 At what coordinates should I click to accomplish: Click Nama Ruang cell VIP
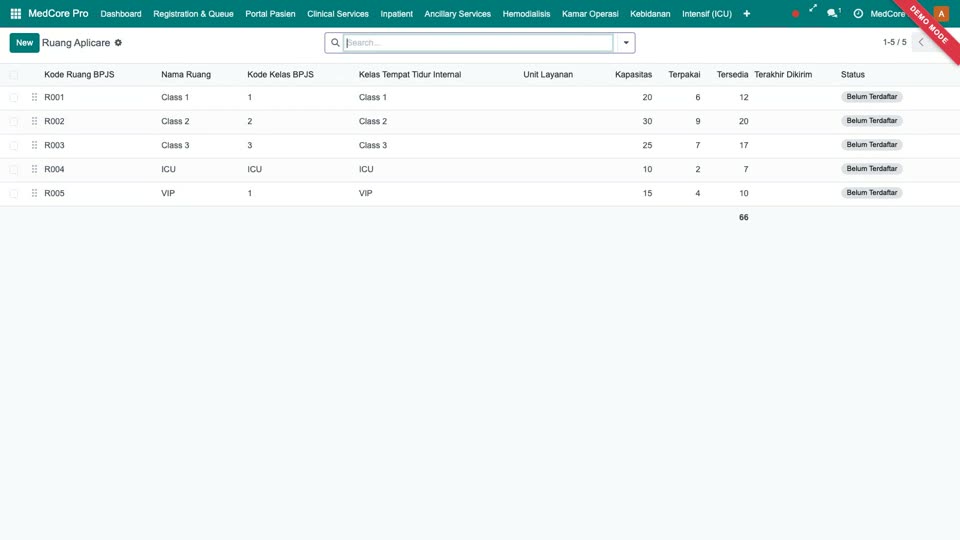coord(168,193)
